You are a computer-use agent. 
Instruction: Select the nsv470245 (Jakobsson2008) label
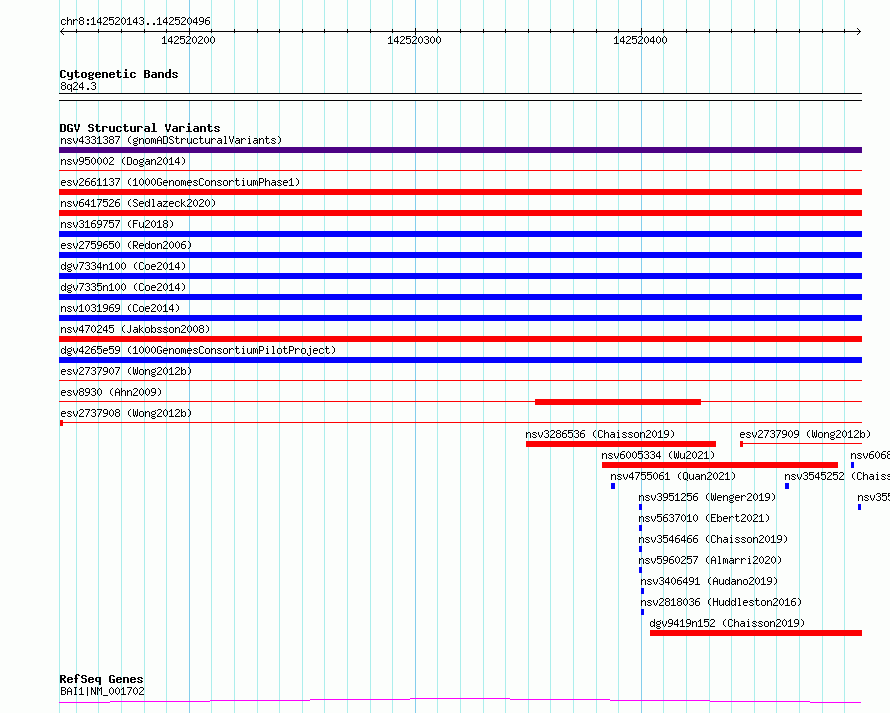(135, 329)
